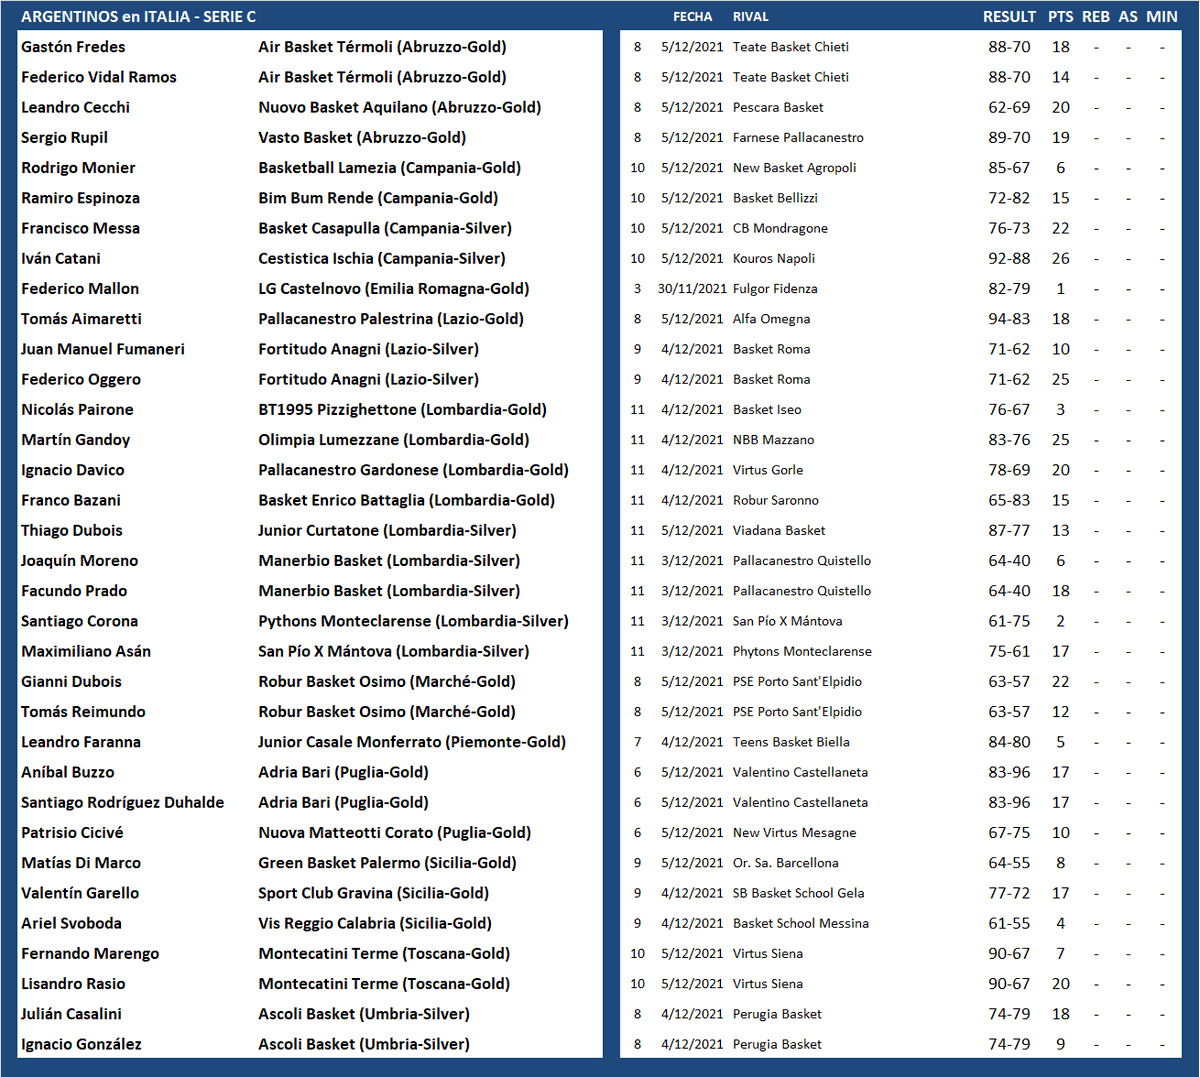Click the REB column header

click(x=1096, y=16)
